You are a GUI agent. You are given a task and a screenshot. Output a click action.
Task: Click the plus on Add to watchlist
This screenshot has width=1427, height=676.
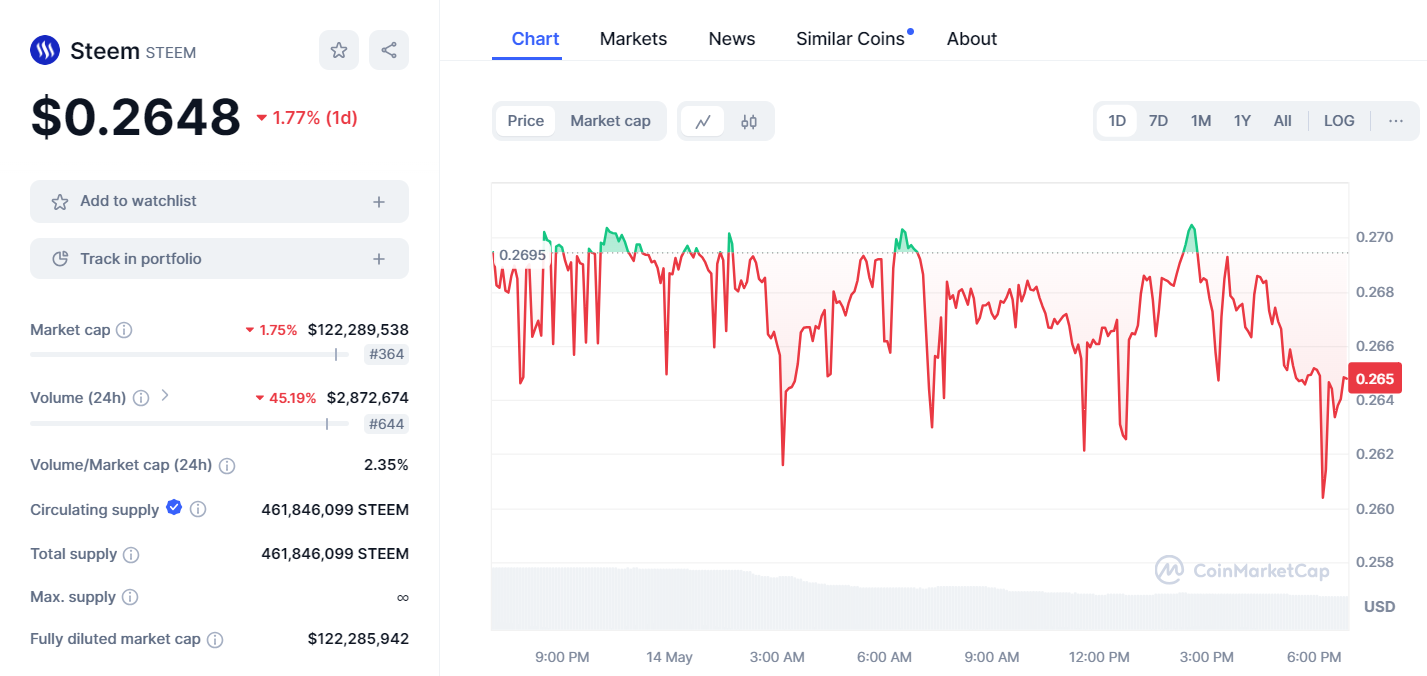[379, 202]
